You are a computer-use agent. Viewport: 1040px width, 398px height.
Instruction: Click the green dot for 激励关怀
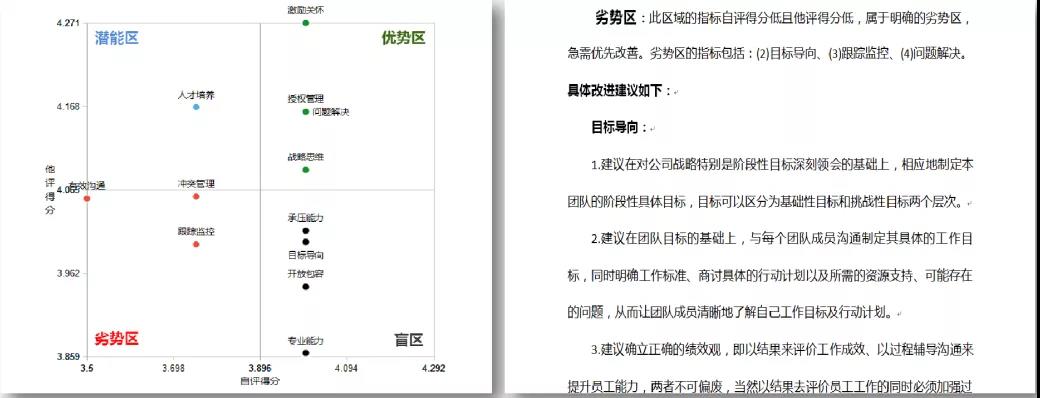pyautogui.click(x=306, y=23)
